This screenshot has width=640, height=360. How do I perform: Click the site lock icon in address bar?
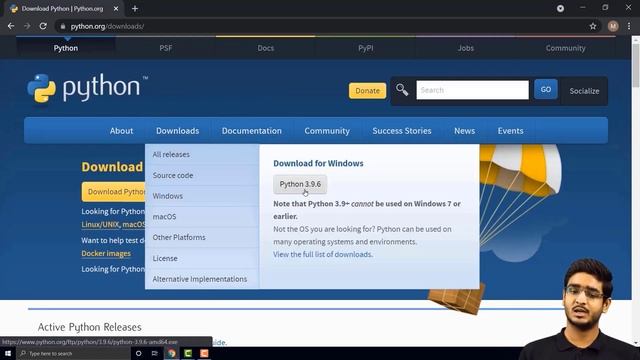click(62, 27)
